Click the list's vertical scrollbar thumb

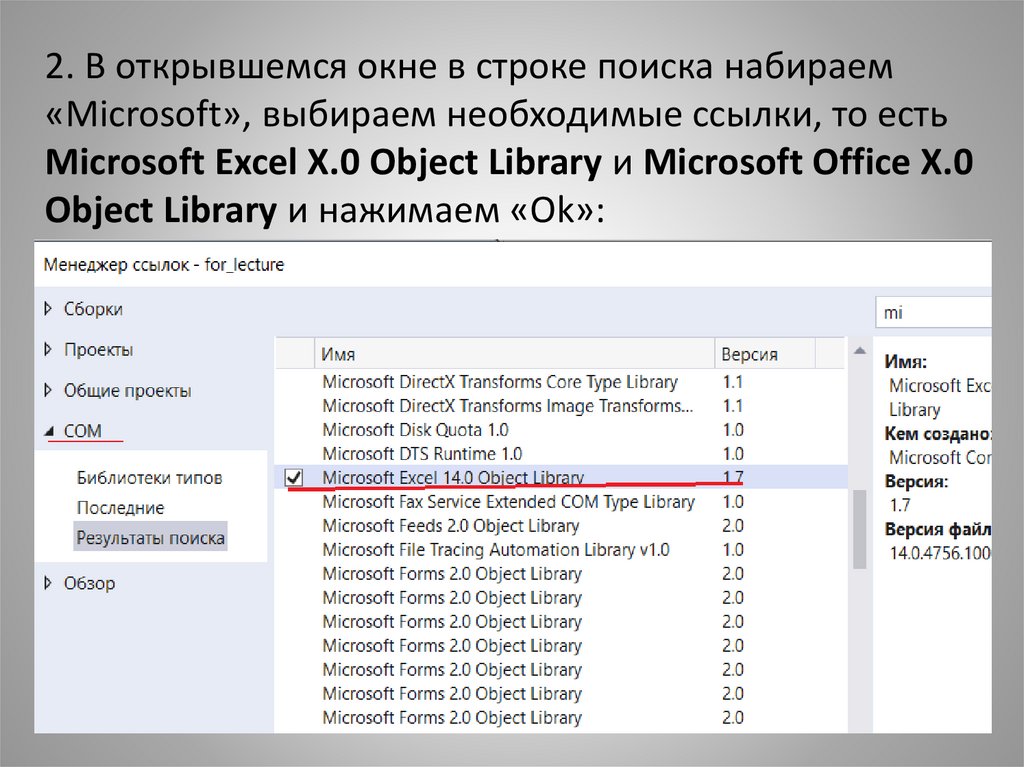(860, 529)
